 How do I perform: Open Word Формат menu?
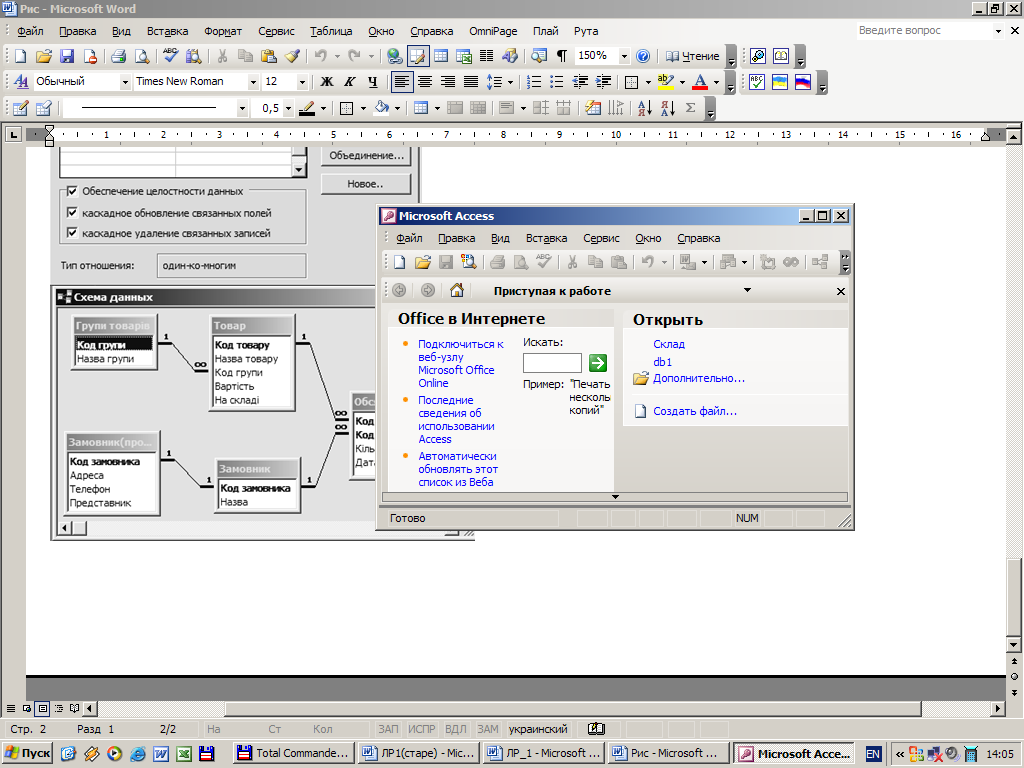(223, 31)
